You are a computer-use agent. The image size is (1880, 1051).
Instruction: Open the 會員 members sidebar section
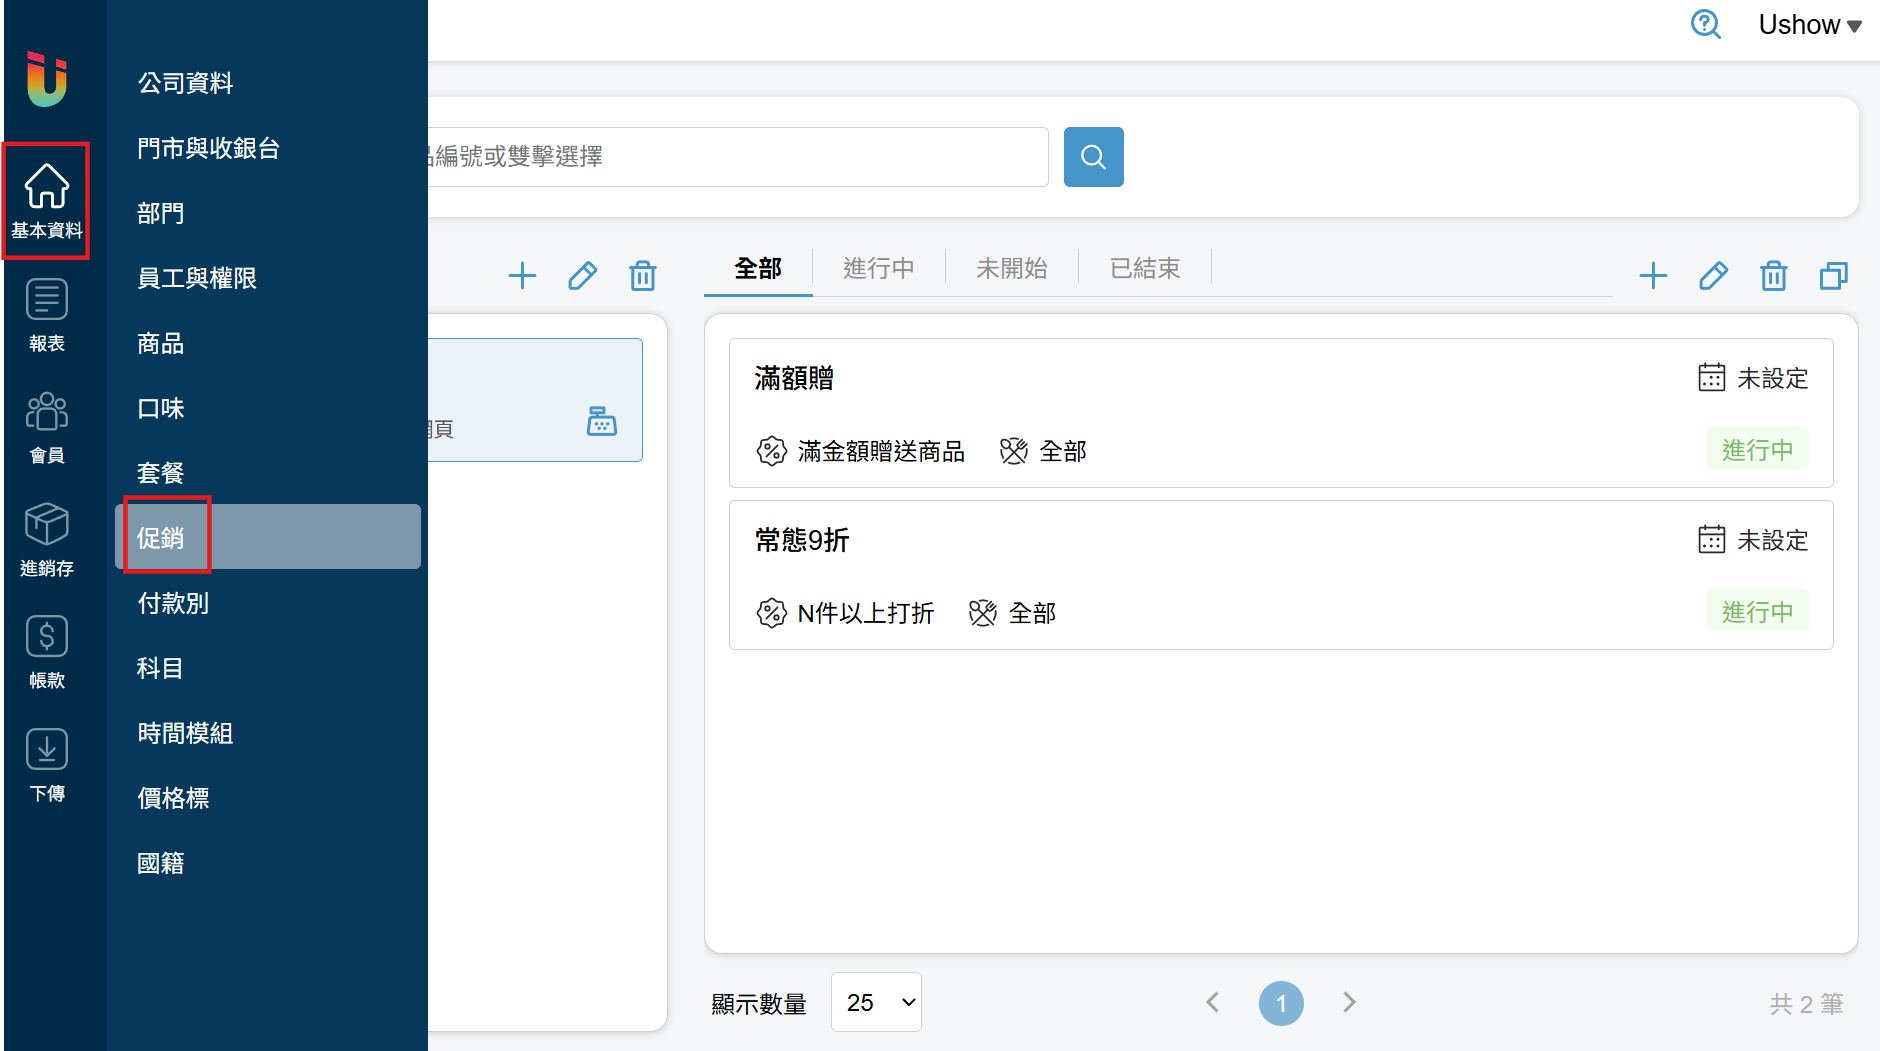coord(47,428)
